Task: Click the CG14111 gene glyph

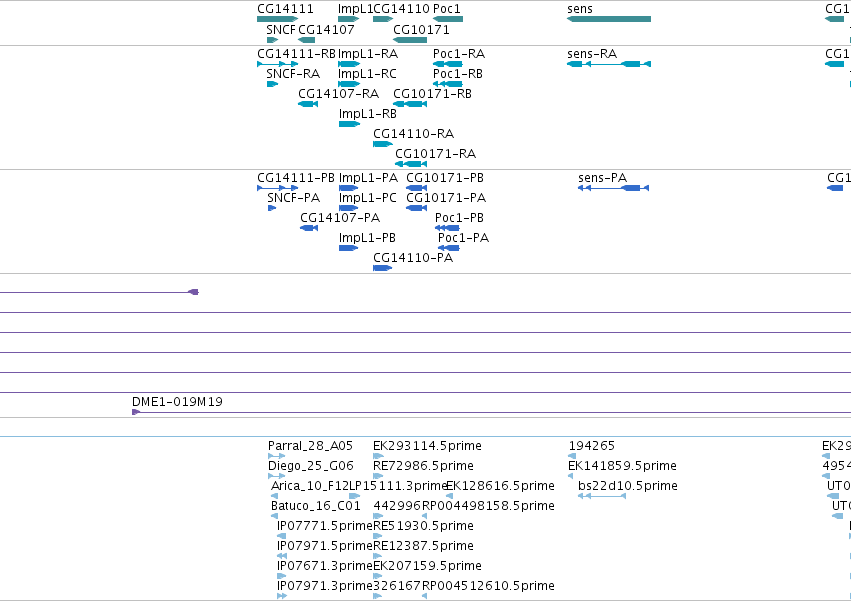Action: tap(277, 19)
